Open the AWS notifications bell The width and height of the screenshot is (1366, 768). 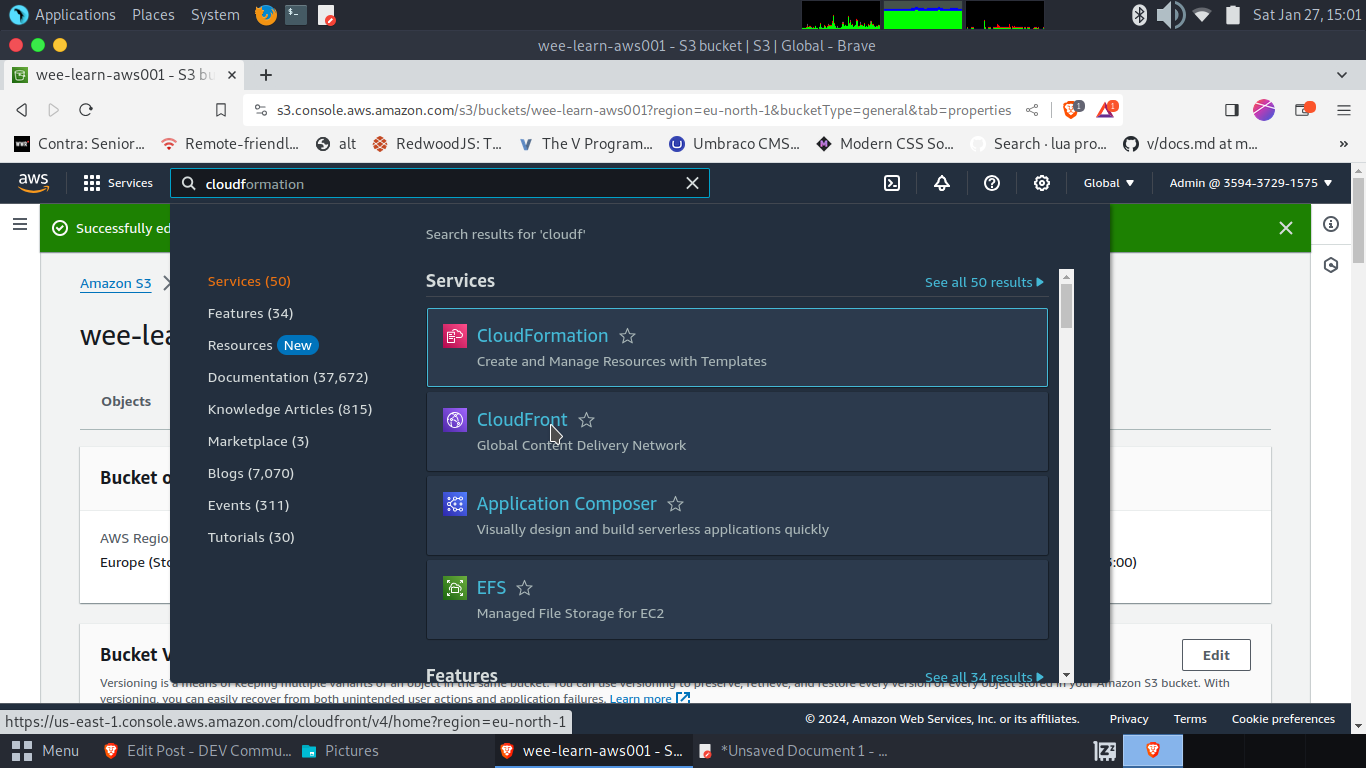point(942,183)
